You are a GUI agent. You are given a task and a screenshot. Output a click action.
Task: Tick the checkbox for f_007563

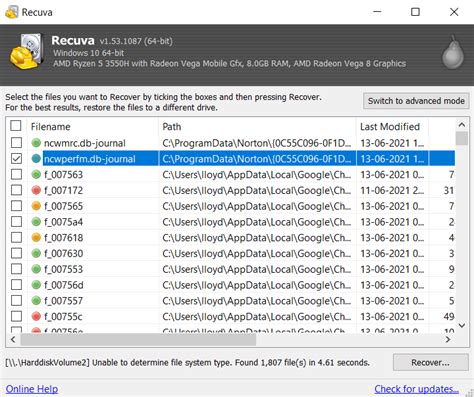point(16,174)
